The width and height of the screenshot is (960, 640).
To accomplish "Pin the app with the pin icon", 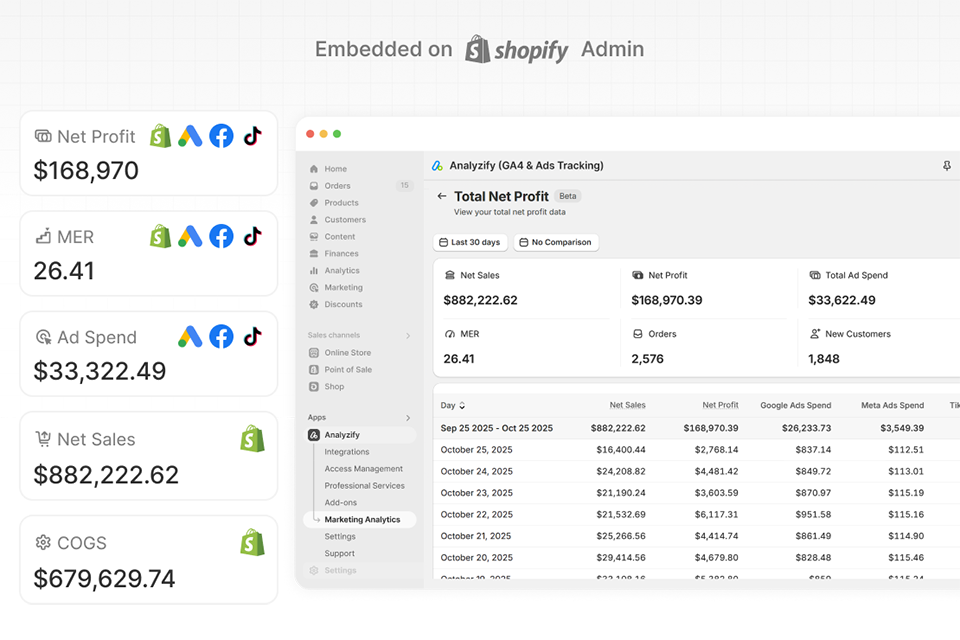I will pos(947,166).
